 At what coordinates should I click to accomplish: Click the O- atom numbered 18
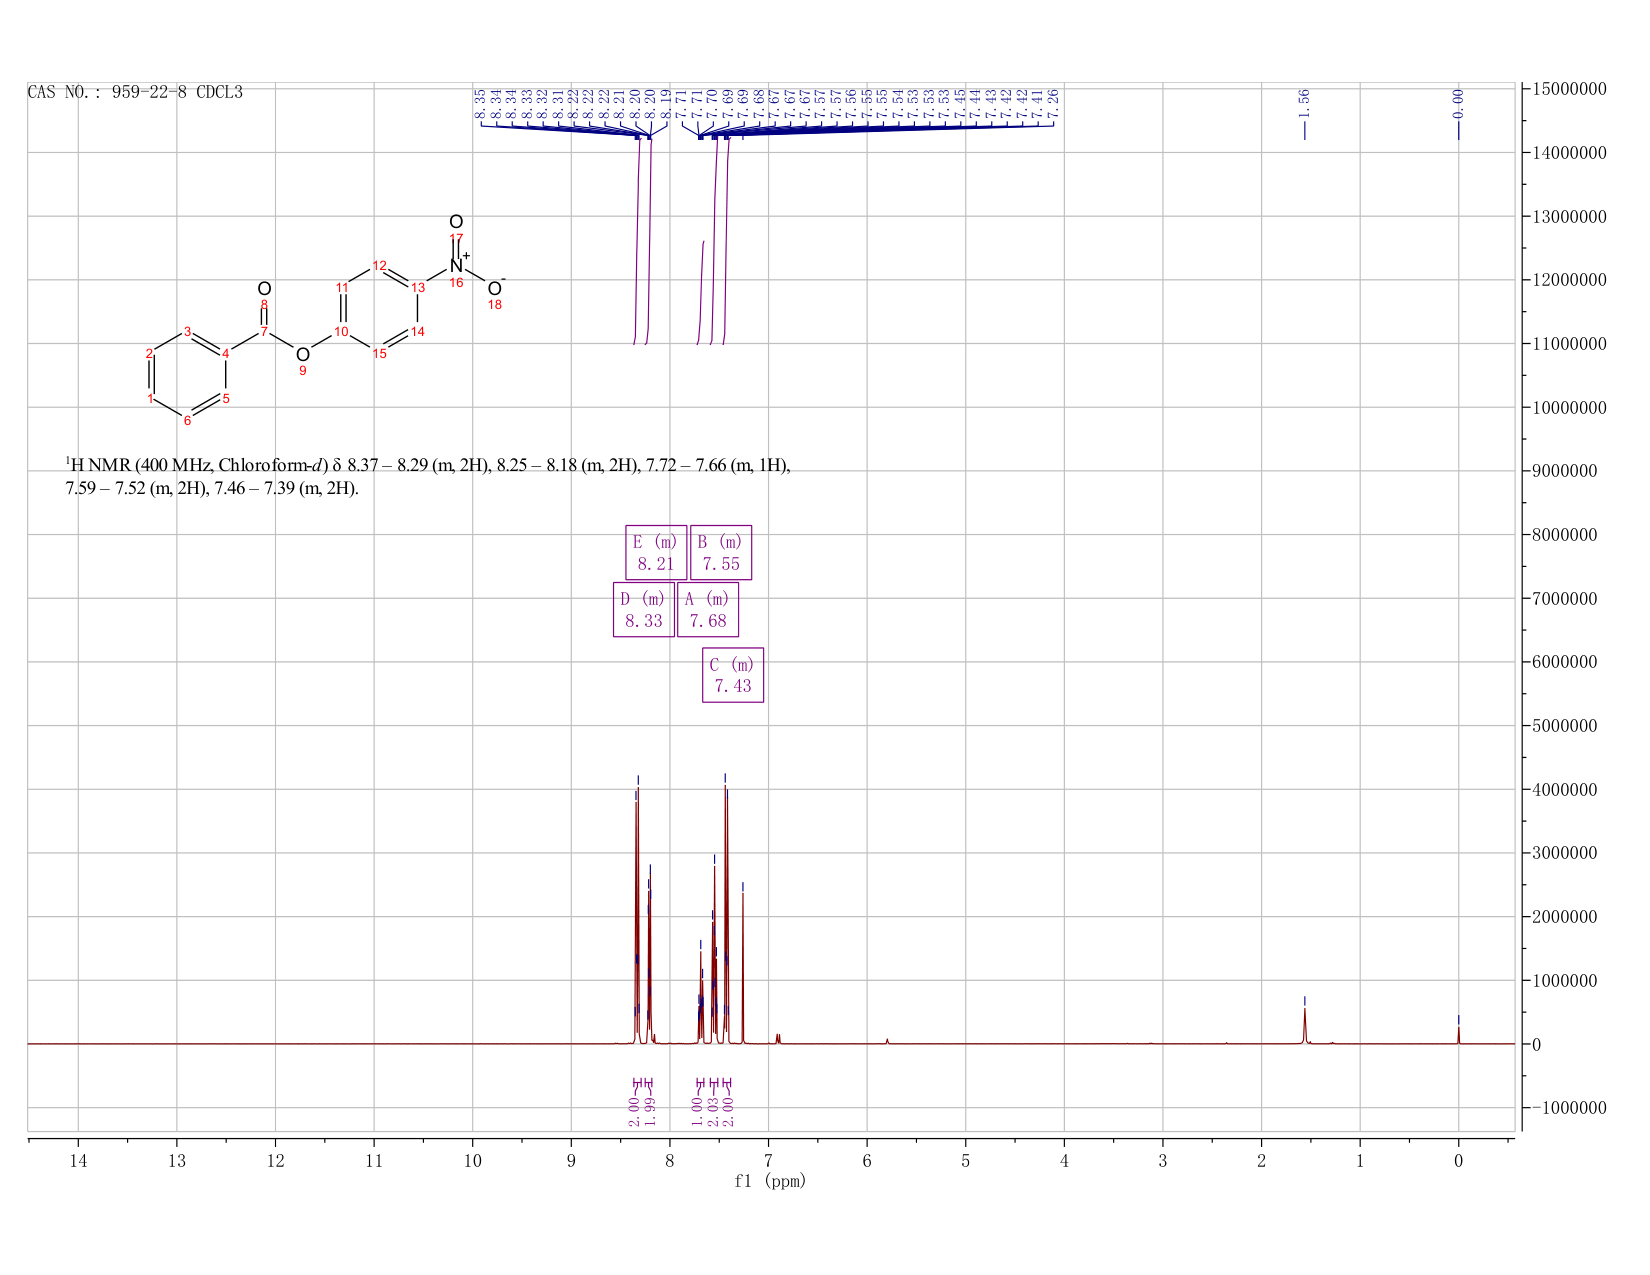click(x=496, y=288)
